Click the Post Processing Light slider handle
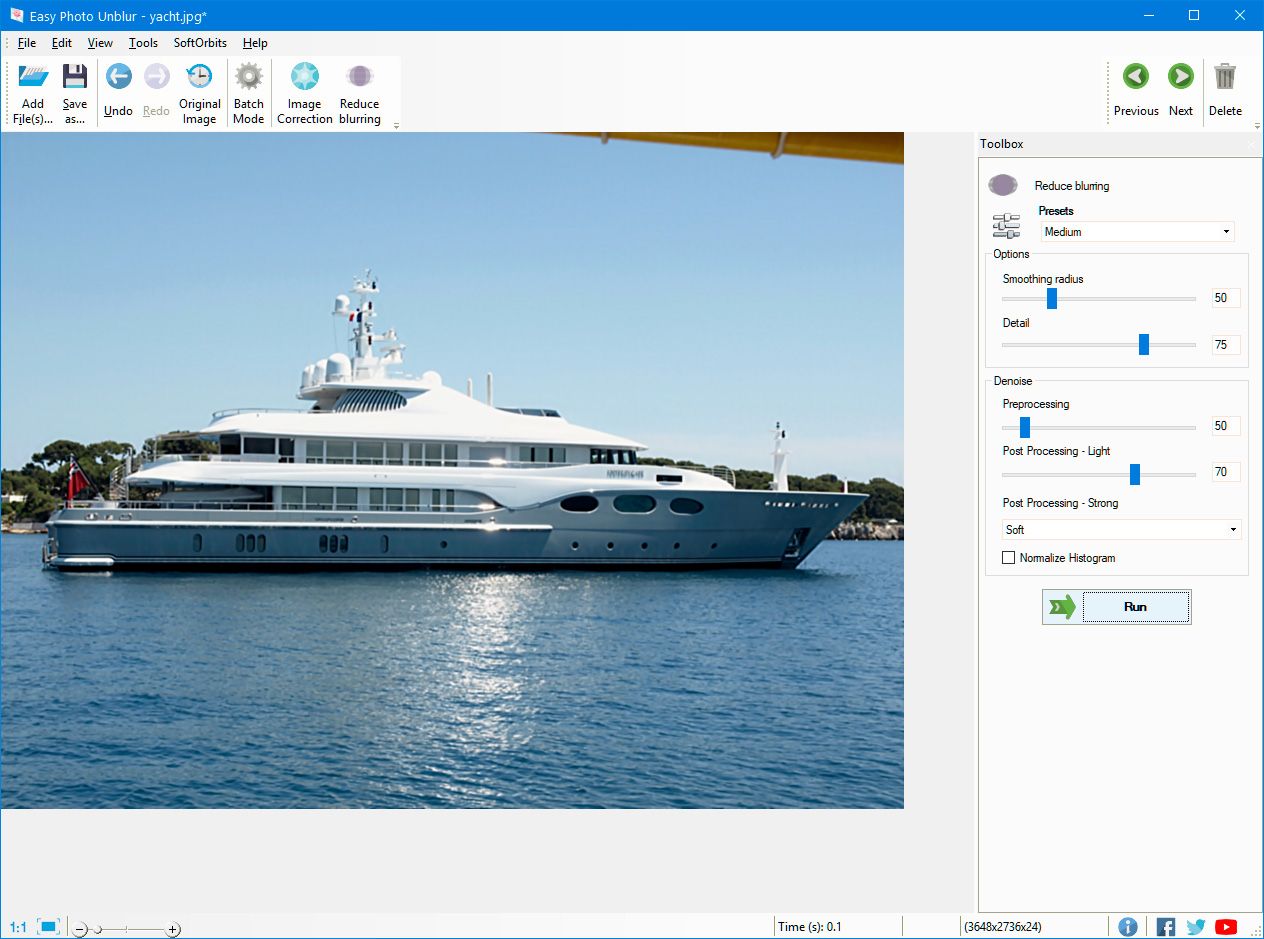Screen dimensions: 1264x939 coord(1135,473)
